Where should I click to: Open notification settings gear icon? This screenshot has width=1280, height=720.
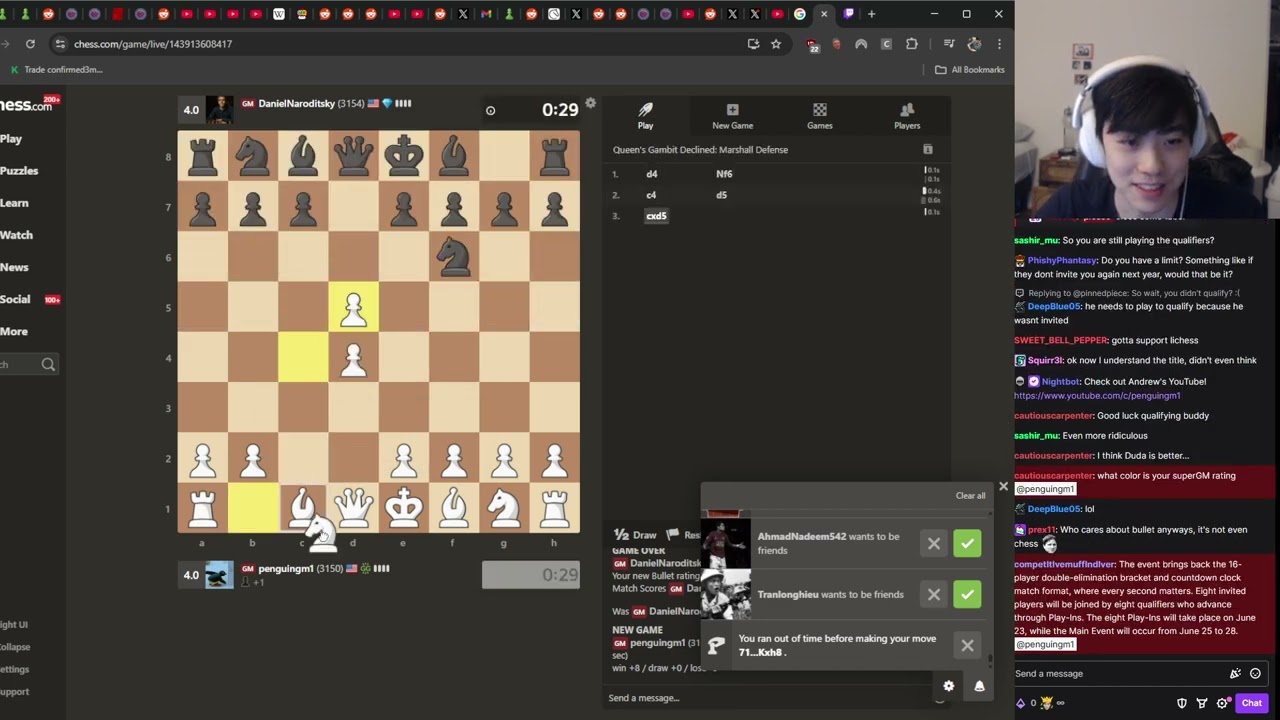[949, 686]
